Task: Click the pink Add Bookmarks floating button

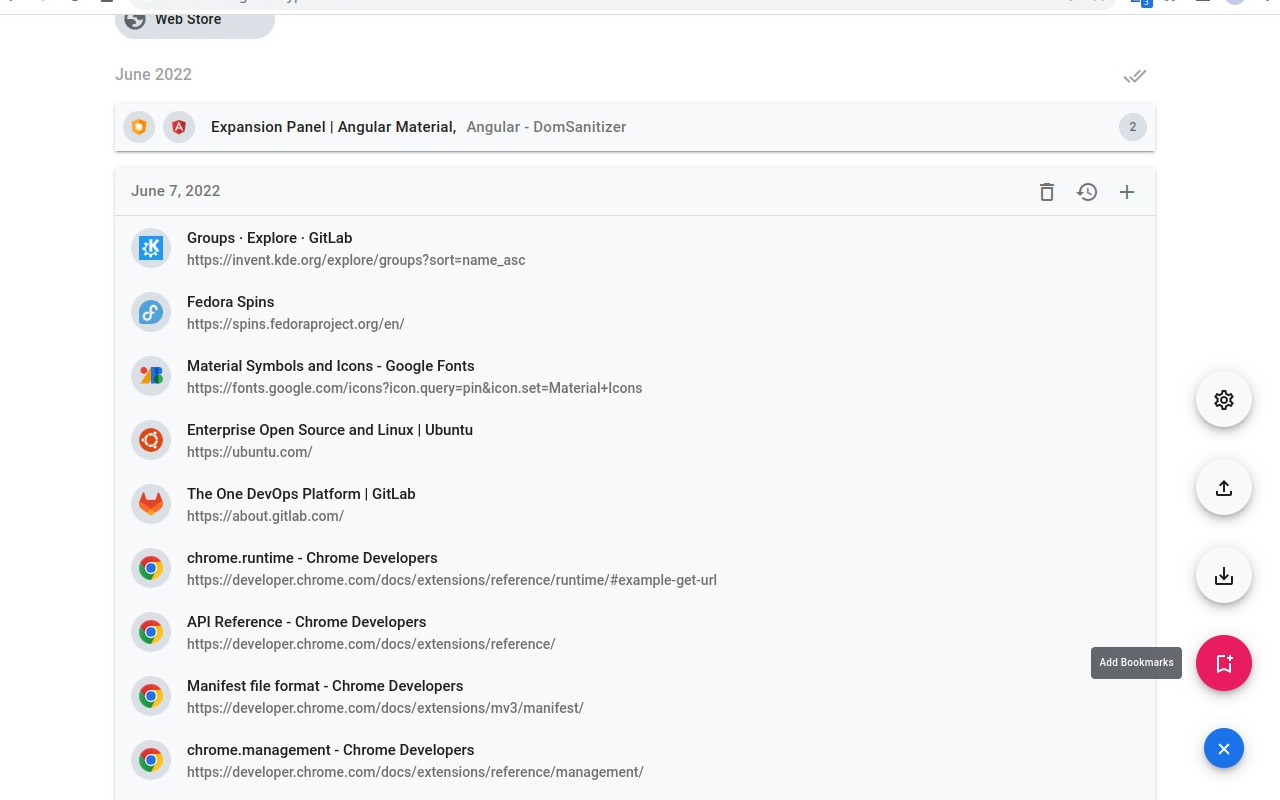Action: point(1224,663)
